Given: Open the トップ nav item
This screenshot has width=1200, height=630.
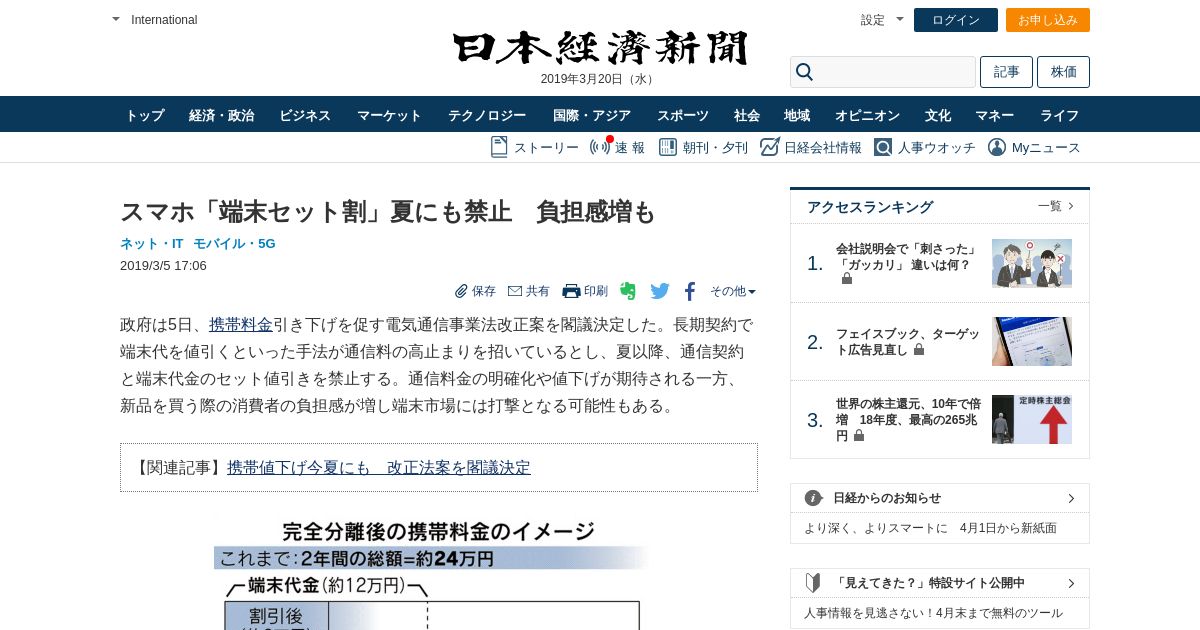Looking at the screenshot, I should pyautogui.click(x=145, y=115).
